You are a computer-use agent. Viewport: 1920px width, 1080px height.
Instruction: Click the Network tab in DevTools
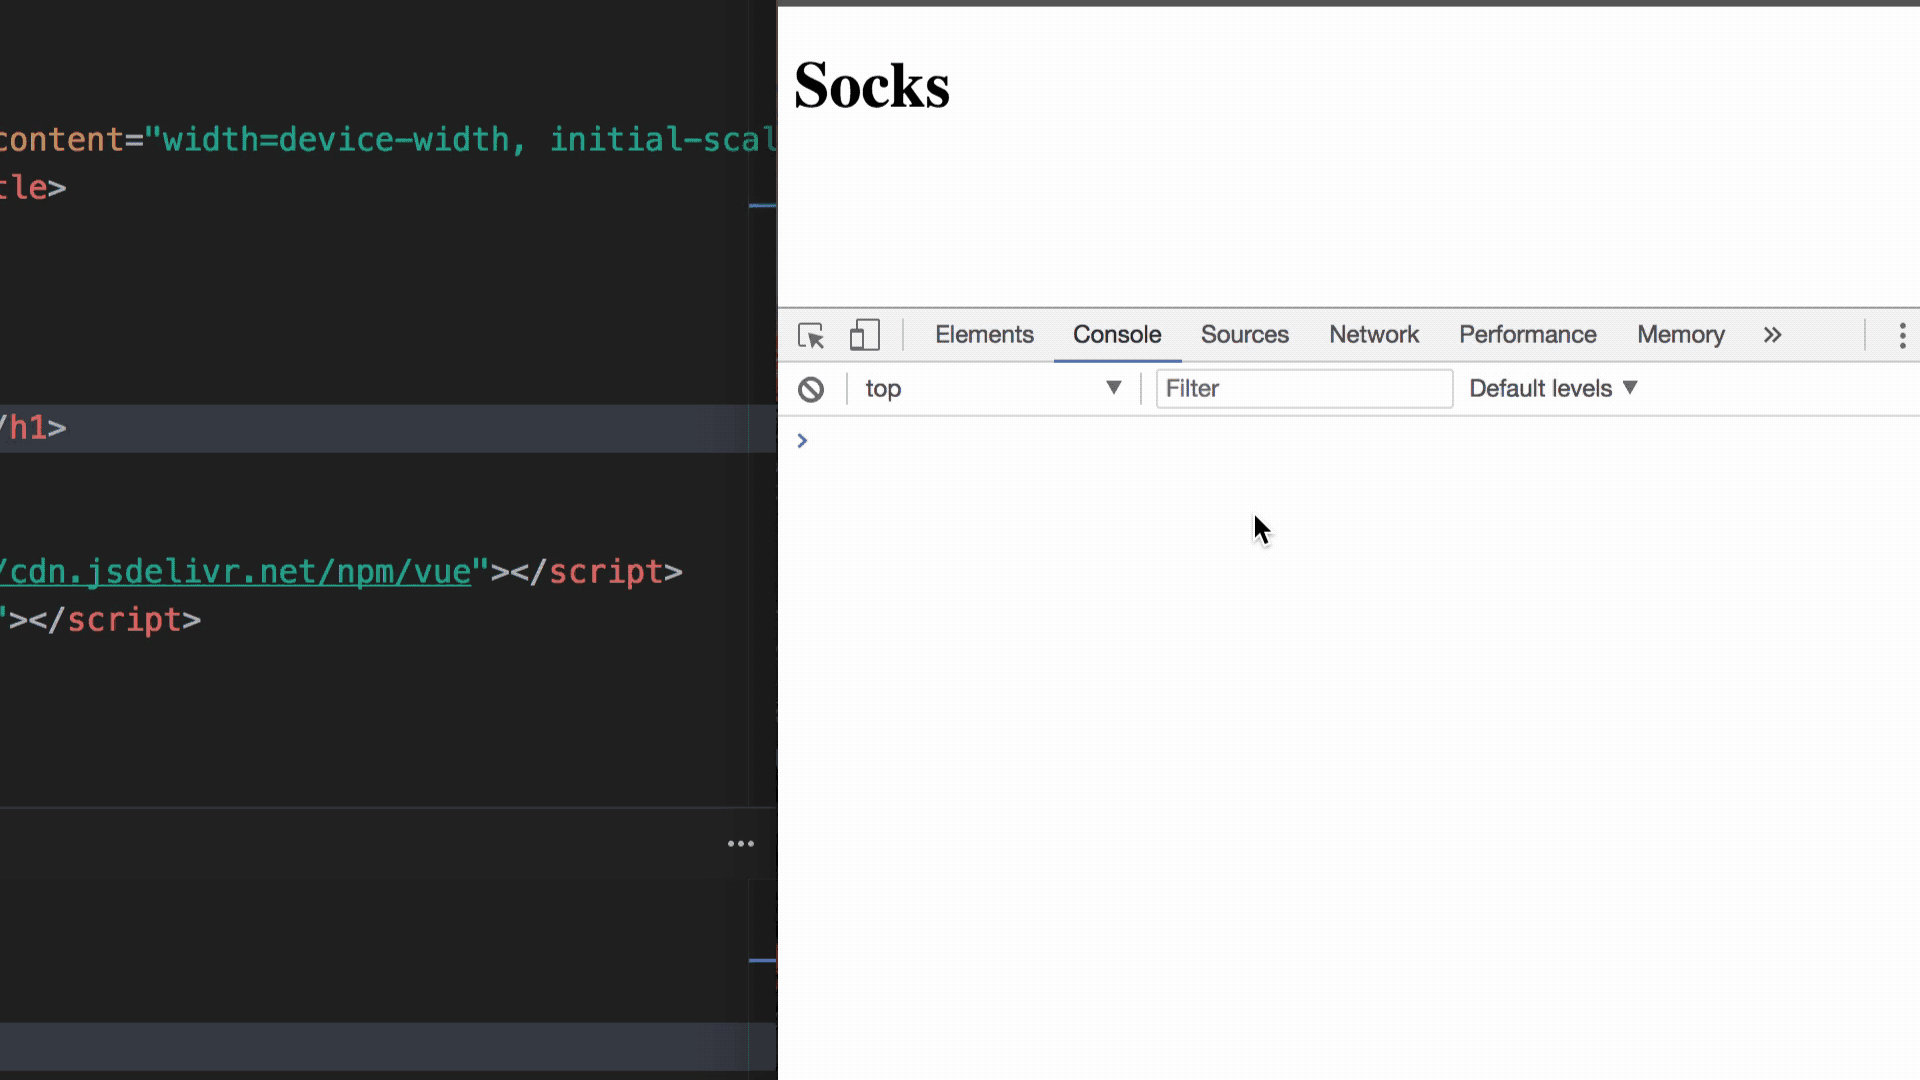[x=1373, y=334]
